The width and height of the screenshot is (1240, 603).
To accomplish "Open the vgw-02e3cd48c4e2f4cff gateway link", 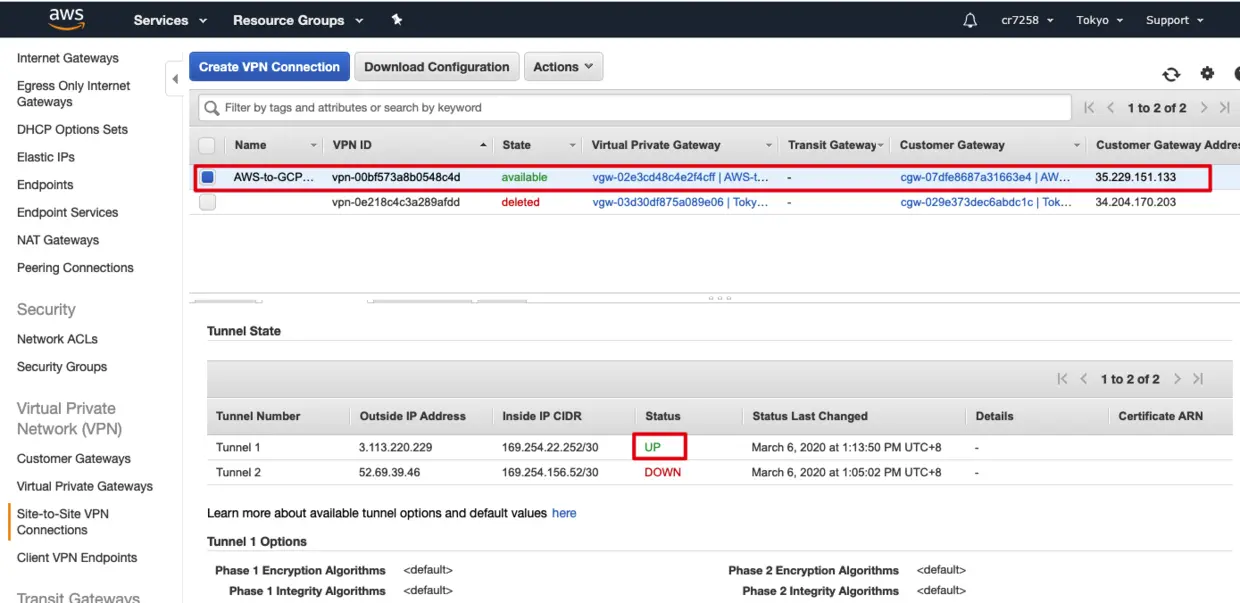I will [681, 177].
